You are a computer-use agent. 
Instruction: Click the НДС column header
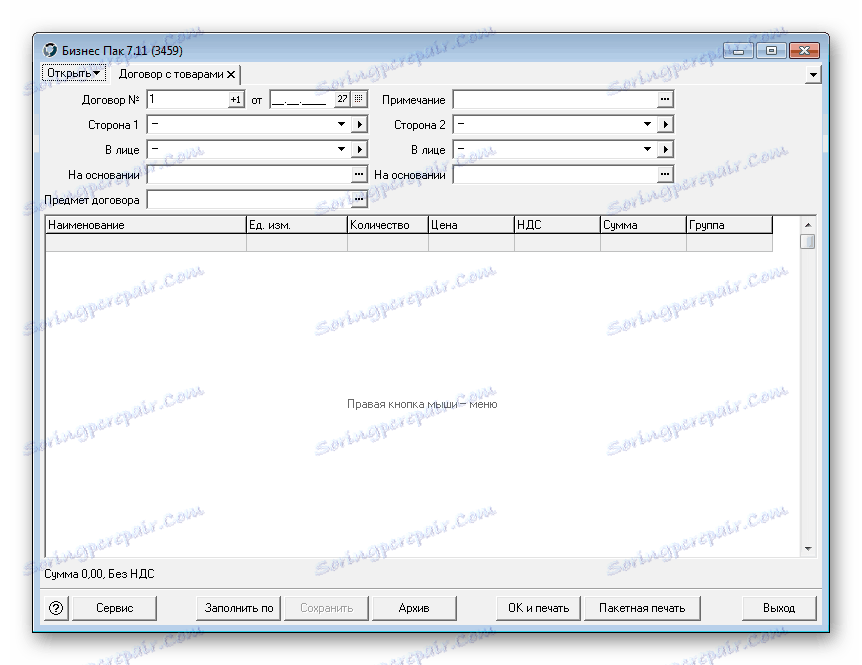557,225
